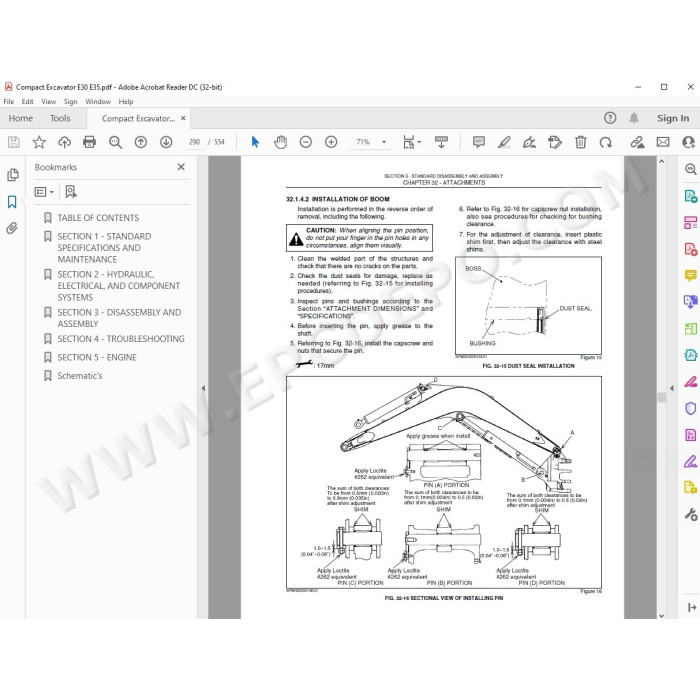This screenshot has width=700, height=700.
Task: Open TABLE OF CONTENTS bookmark
Action: 98,218
